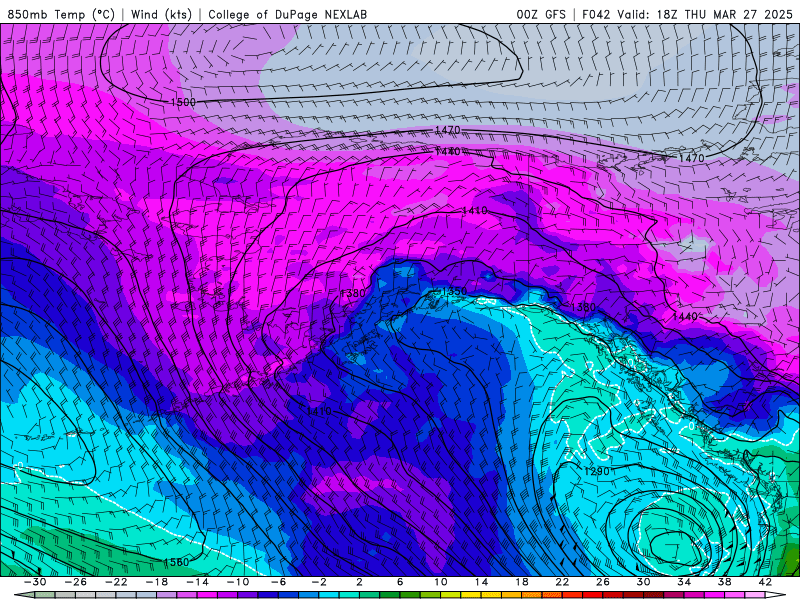Click the positive 26 scale label
The image size is (800, 600).
click(602, 582)
